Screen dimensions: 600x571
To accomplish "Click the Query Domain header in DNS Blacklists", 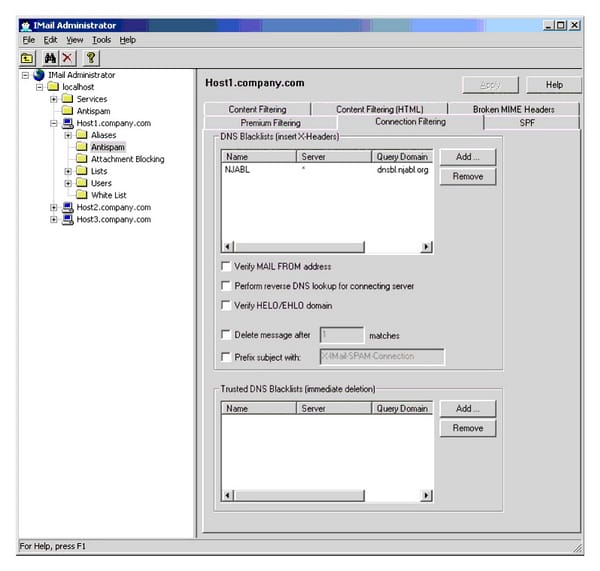I will [402, 157].
